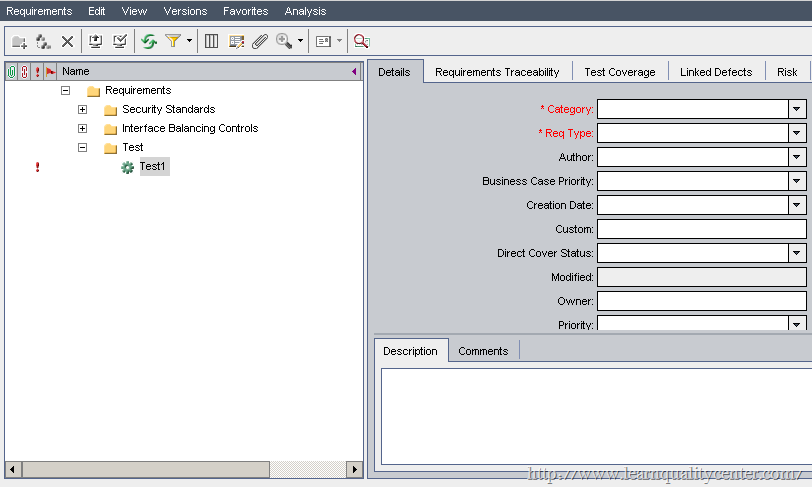
Task: Open the Select Columns icon
Action: [x=211, y=41]
